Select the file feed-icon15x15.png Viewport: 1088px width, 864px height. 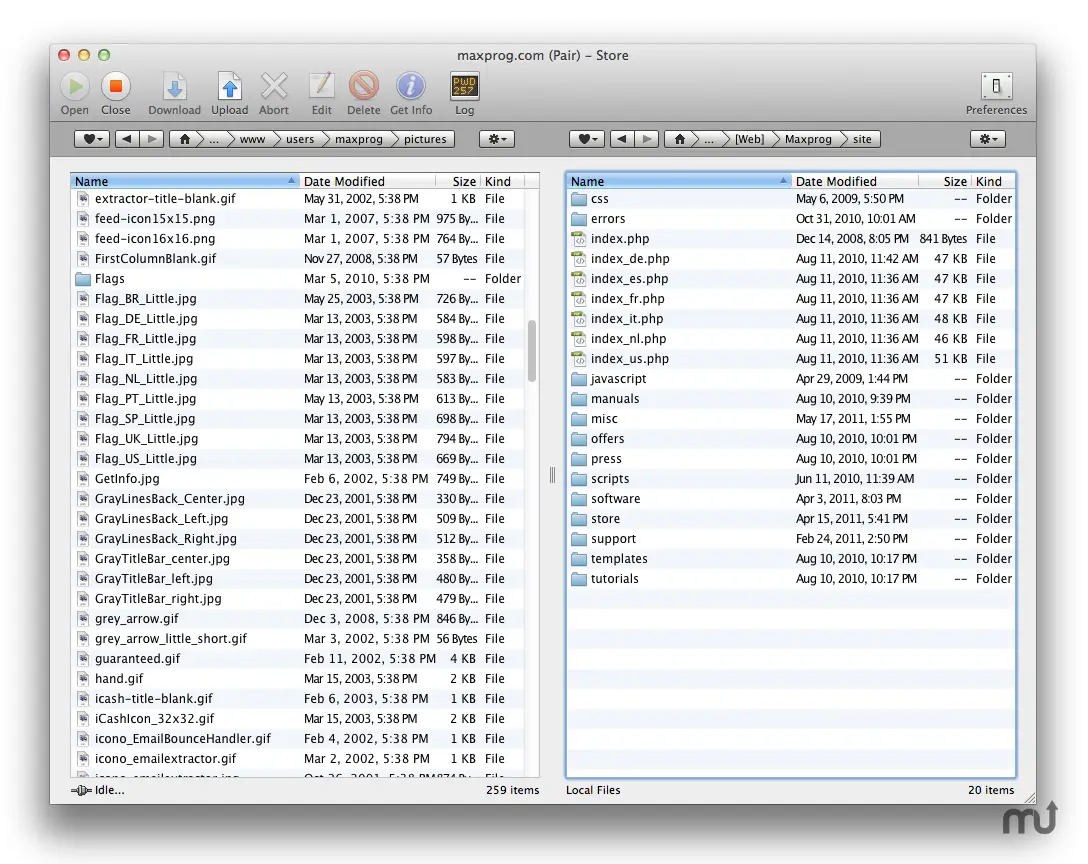(298, 219)
